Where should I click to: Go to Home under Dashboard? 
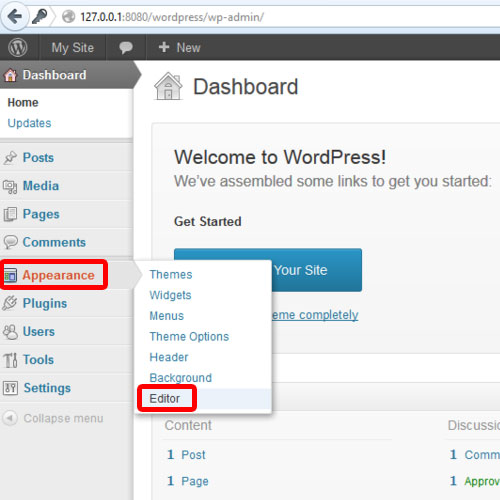tap(23, 102)
